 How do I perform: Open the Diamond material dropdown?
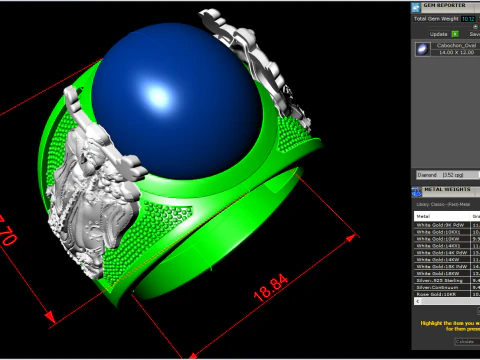click(x=448, y=175)
